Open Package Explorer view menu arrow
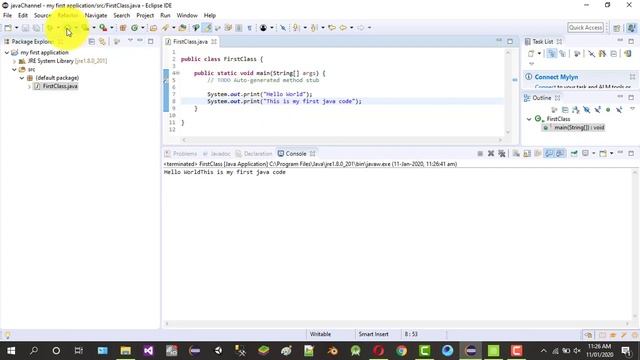The height and width of the screenshot is (360, 640). pyautogui.click(x=130, y=41)
